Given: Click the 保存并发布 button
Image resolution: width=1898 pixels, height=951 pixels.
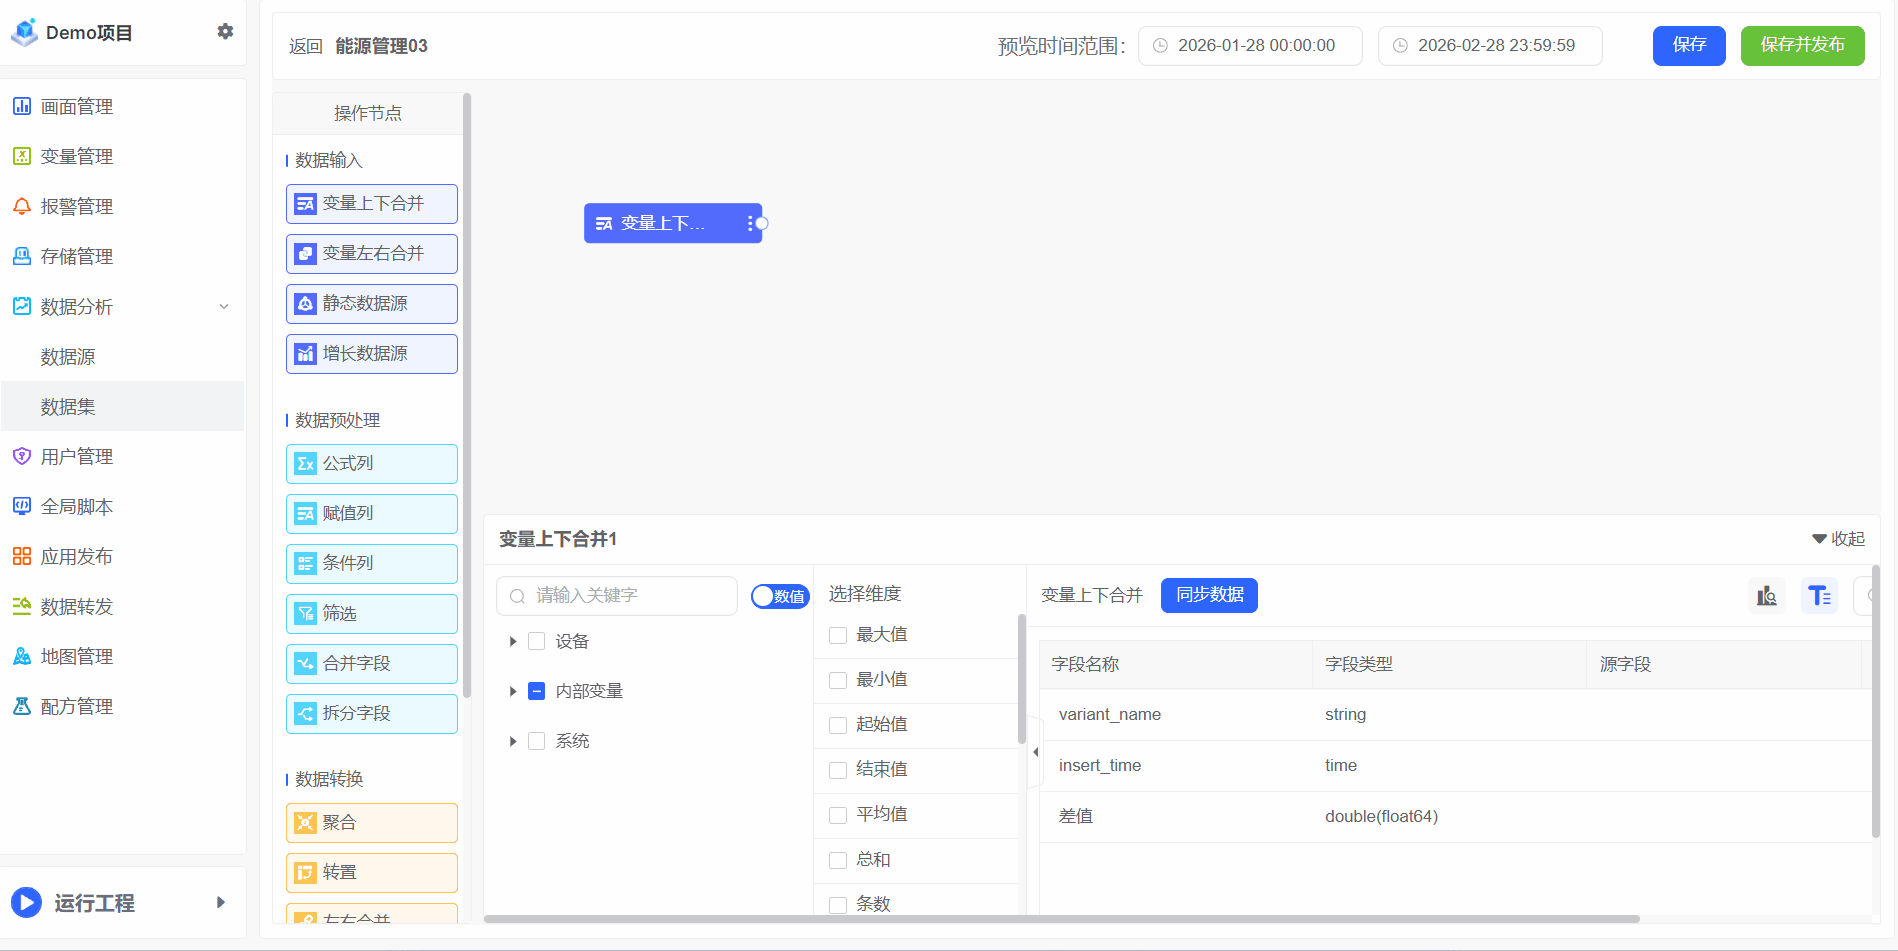Looking at the screenshot, I should click(1802, 45).
